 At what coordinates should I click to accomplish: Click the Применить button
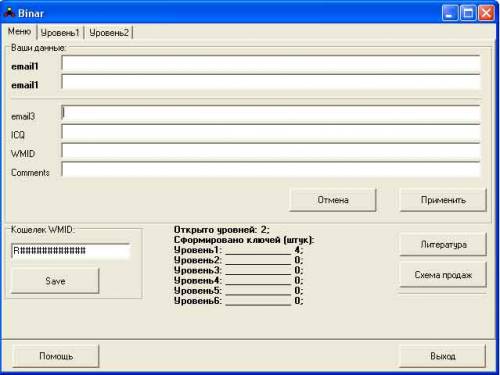pyautogui.click(x=443, y=200)
